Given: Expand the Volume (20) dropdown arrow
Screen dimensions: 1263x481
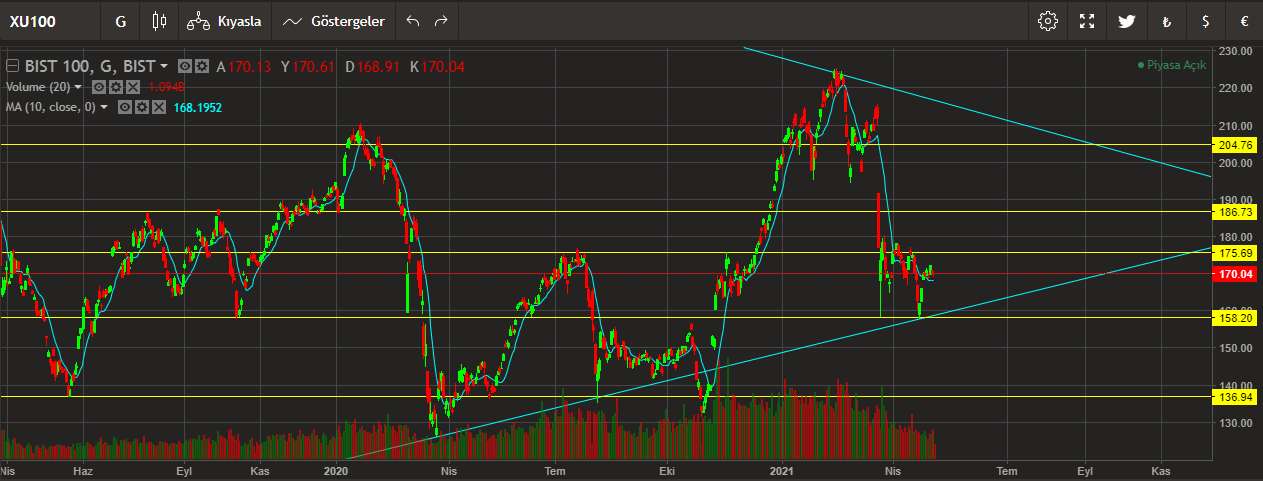Looking at the screenshot, I should (x=78, y=87).
